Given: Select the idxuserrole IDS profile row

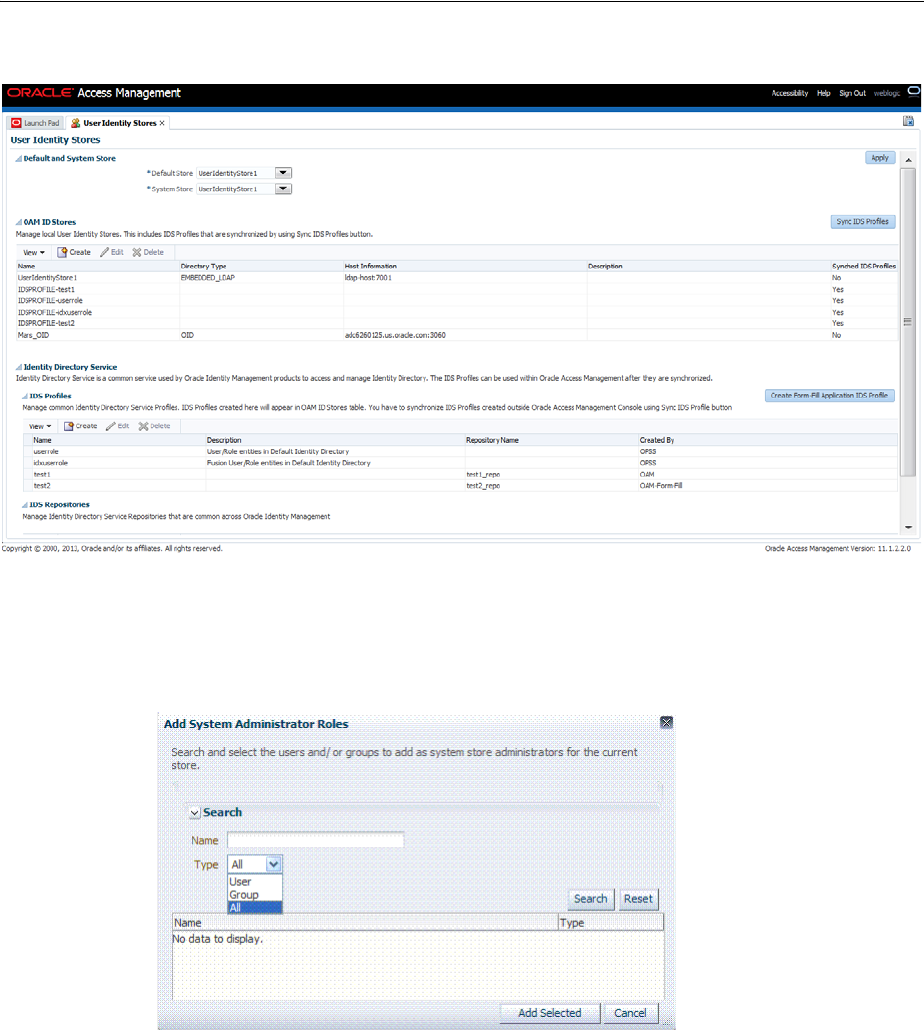Looking at the screenshot, I should 460,463.
